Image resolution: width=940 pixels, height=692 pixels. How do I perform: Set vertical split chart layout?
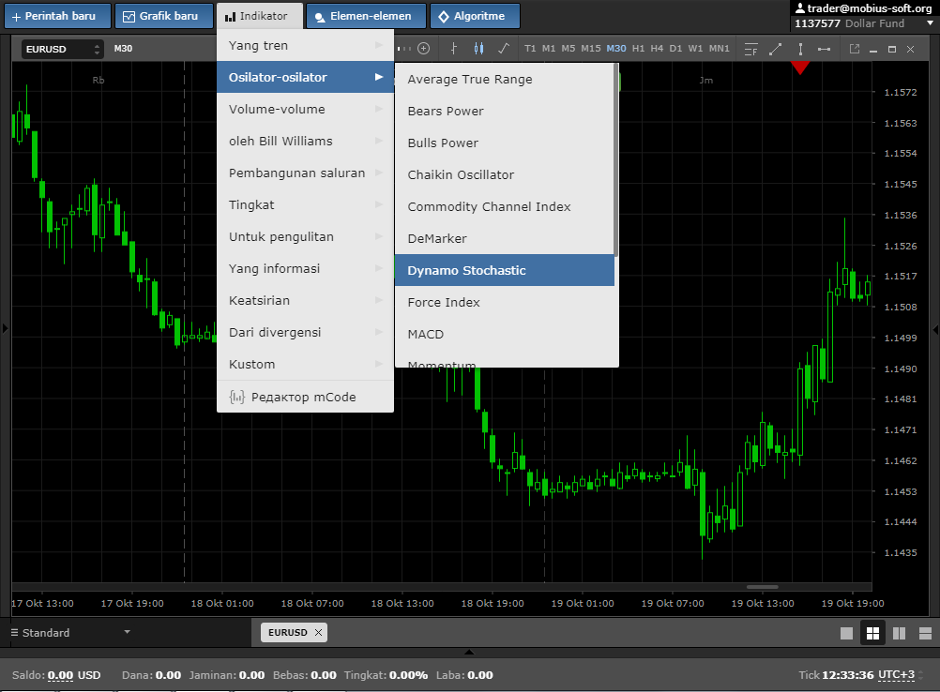899,633
